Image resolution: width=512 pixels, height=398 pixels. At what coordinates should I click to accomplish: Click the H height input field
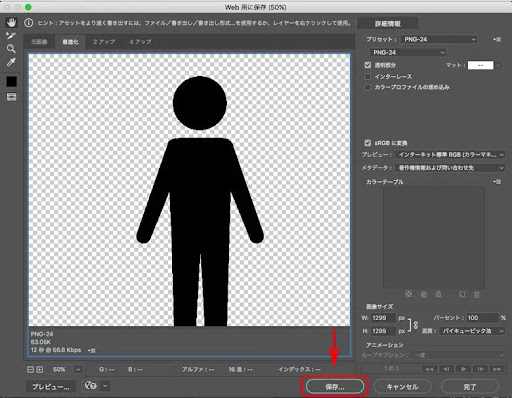[x=384, y=331]
